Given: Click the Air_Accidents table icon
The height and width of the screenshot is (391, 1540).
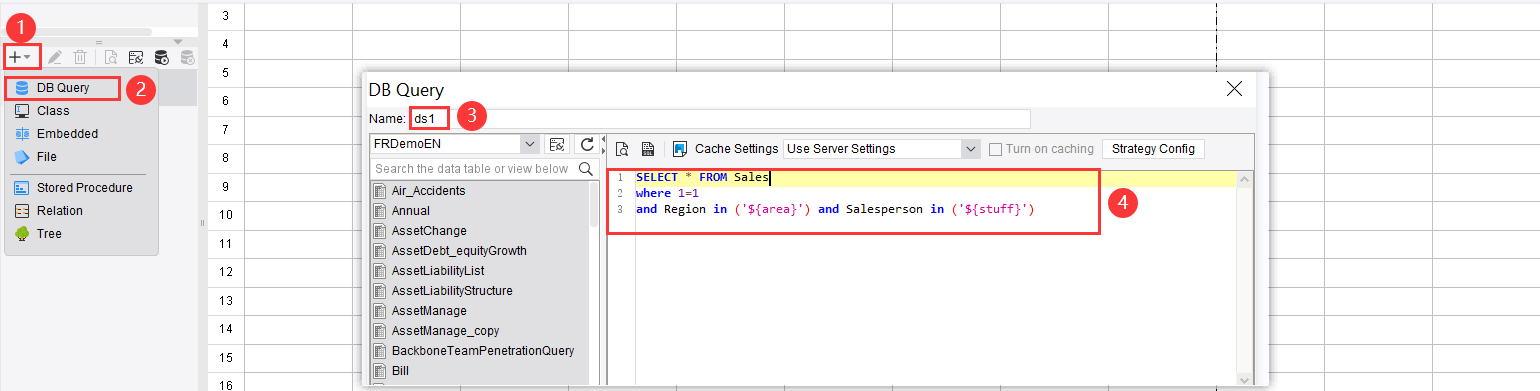Looking at the screenshot, I should [380, 191].
